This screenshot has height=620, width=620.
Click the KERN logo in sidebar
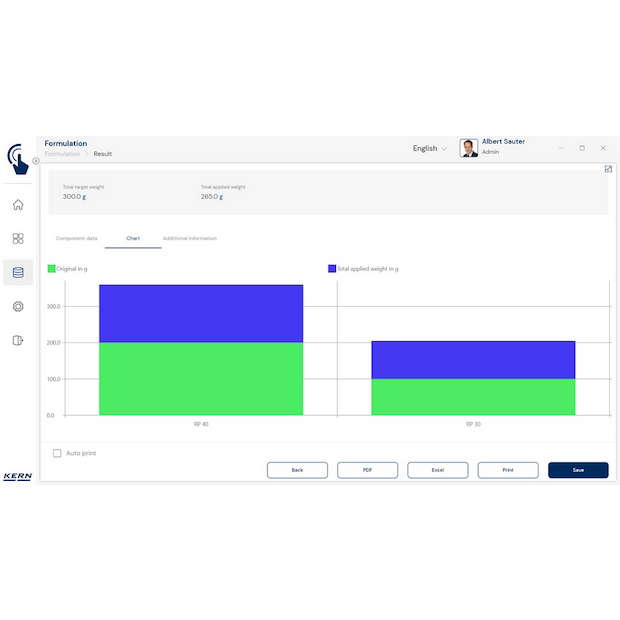[x=17, y=476]
